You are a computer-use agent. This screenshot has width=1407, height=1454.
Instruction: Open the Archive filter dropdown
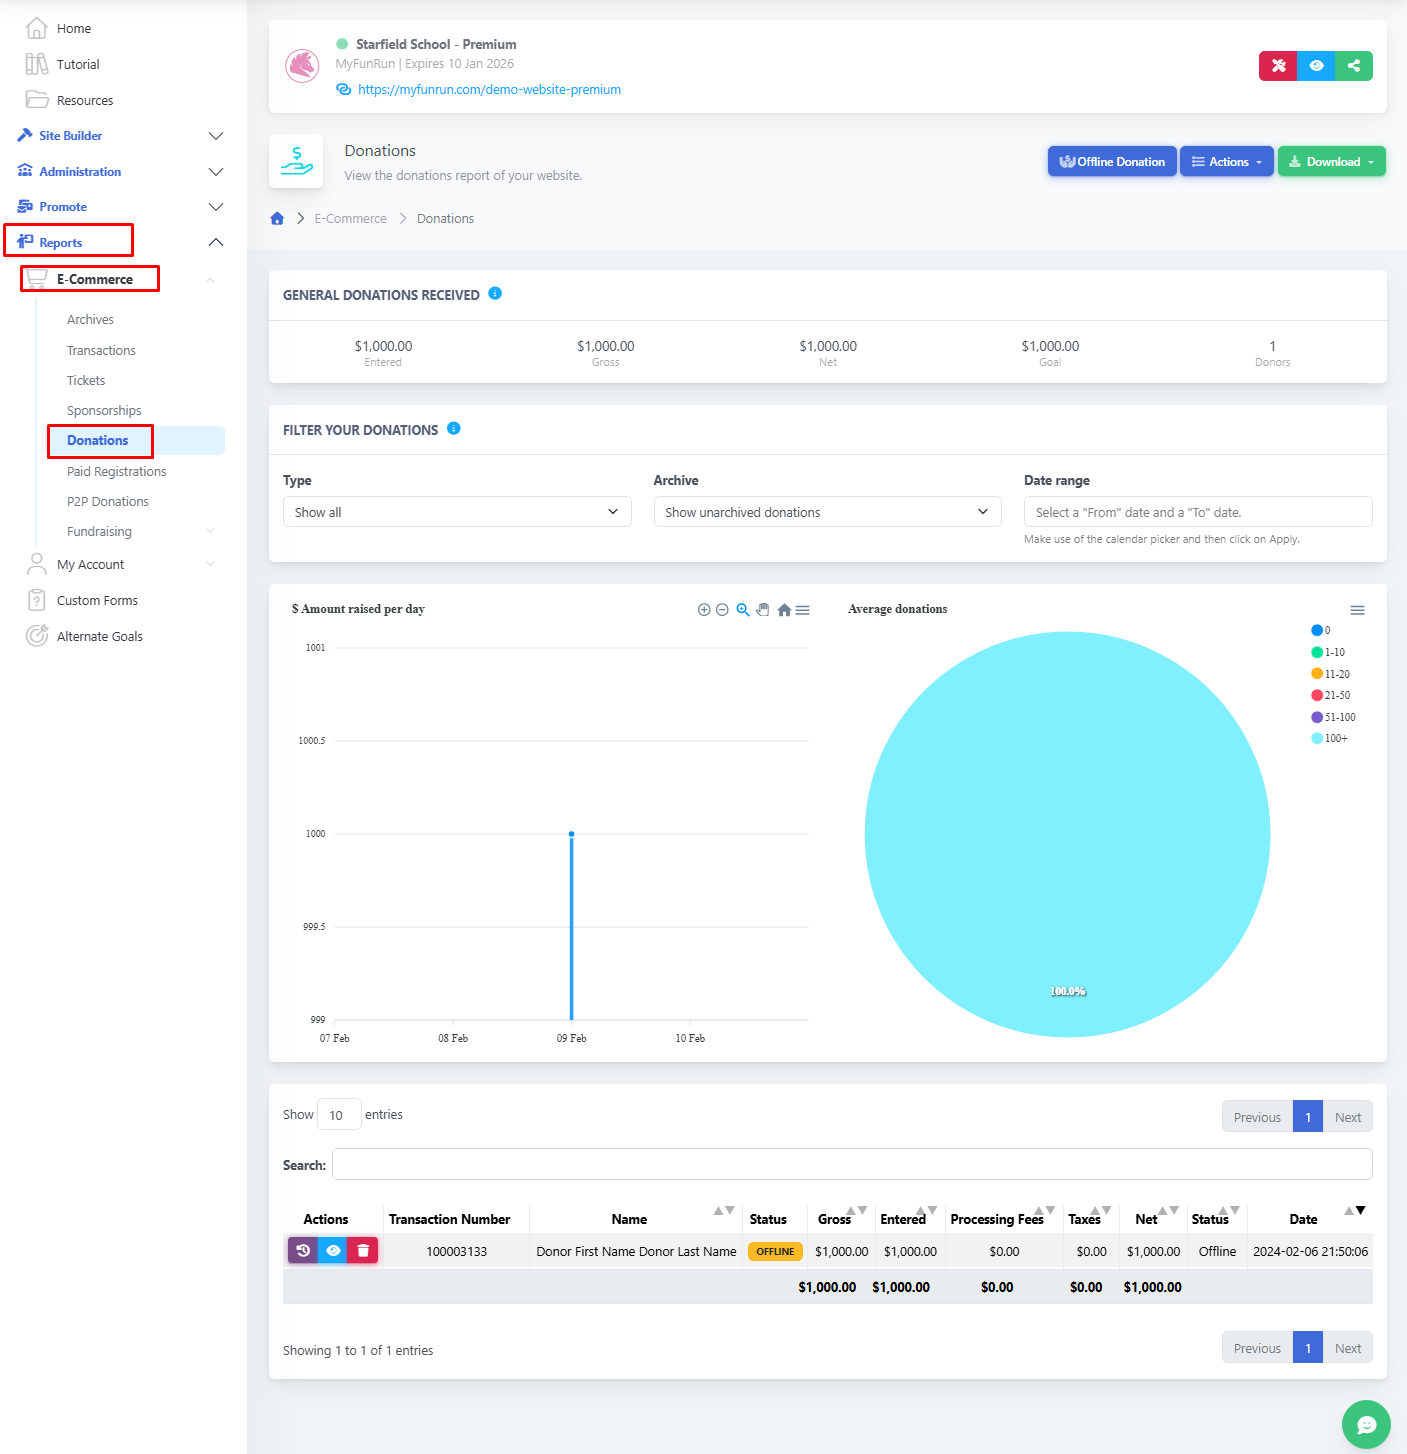[x=827, y=512]
